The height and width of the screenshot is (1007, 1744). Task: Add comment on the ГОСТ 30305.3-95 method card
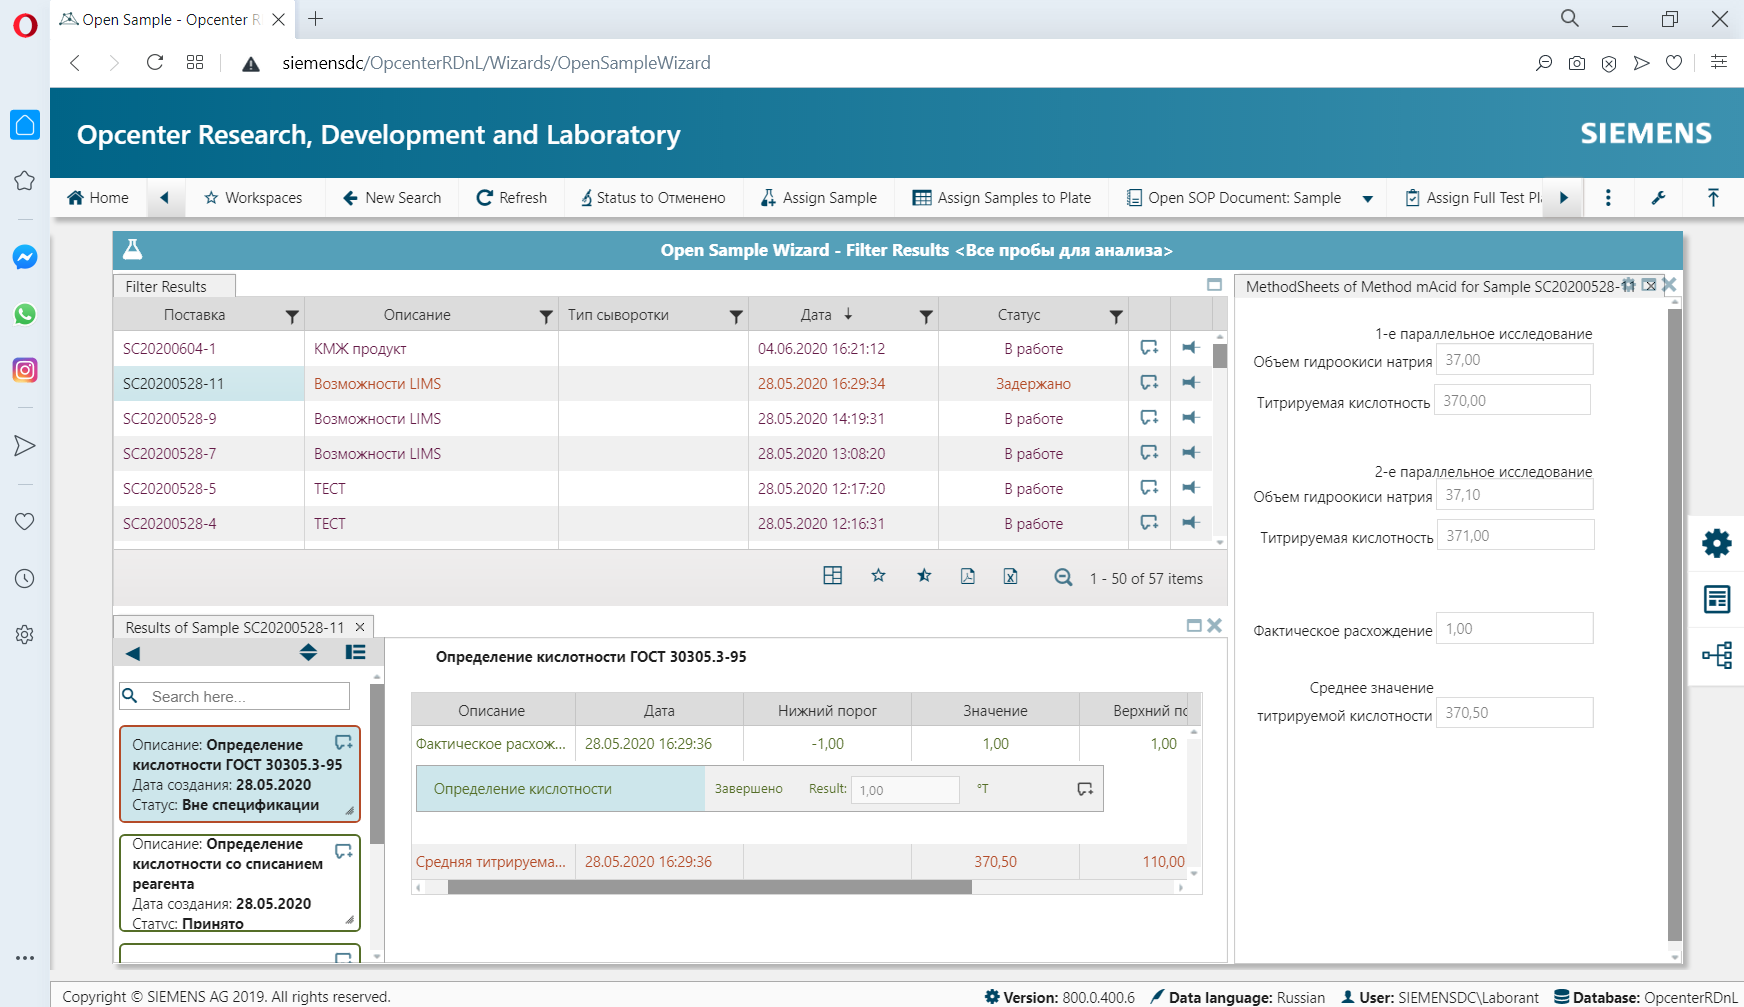(343, 743)
